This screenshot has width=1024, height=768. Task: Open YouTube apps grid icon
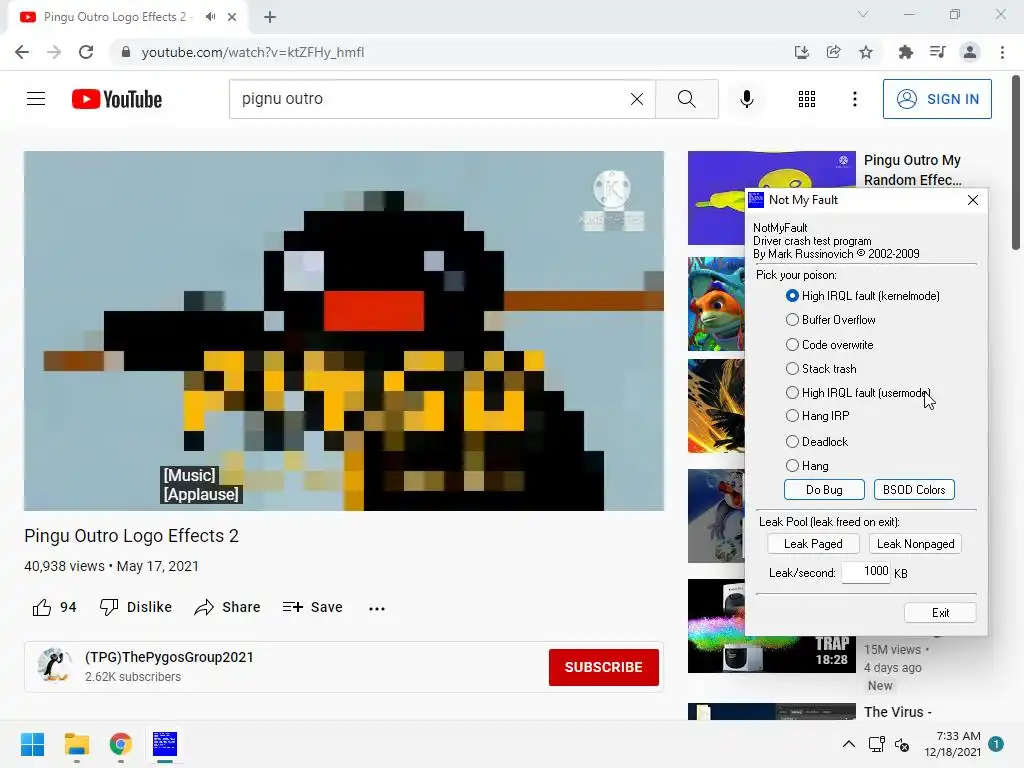click(807, 99)
